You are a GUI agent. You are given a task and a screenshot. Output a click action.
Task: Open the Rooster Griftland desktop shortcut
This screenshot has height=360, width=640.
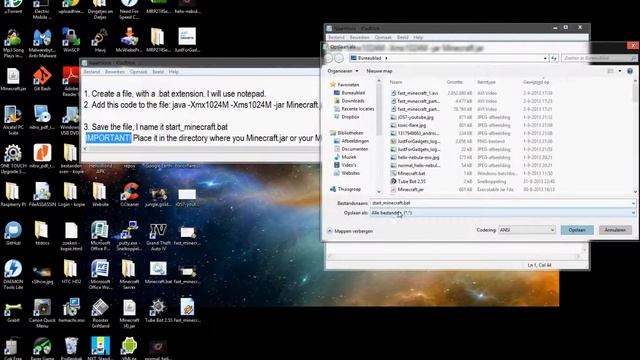tap(100, 313)
